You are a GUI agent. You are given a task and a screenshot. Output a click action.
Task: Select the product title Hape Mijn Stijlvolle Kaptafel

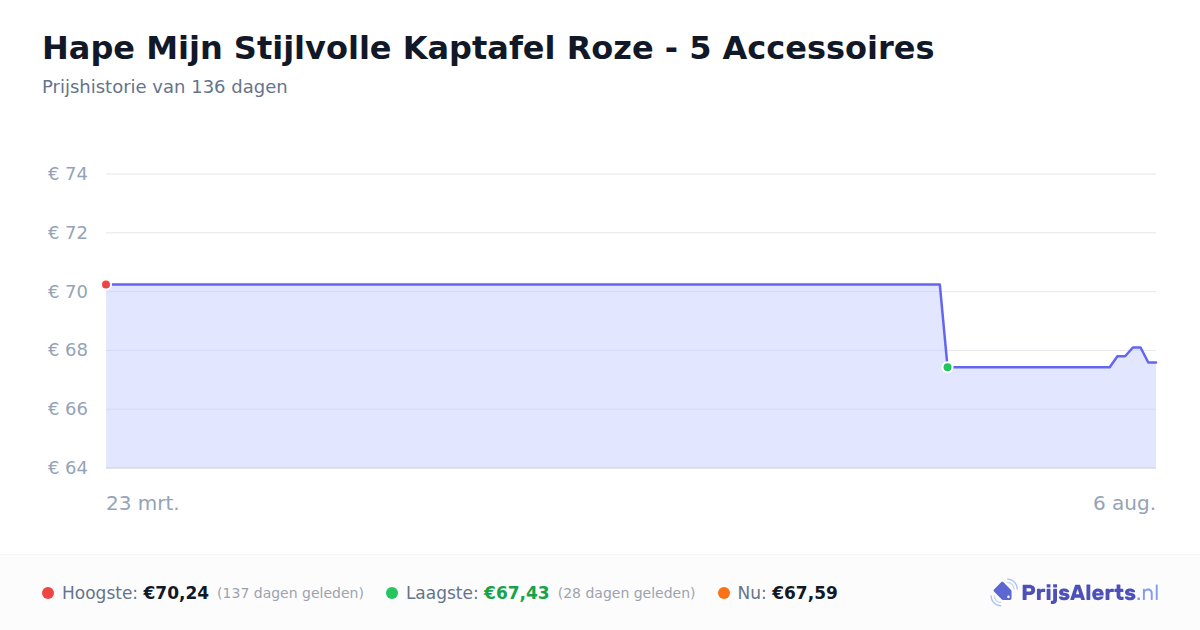tap(488, 48)
